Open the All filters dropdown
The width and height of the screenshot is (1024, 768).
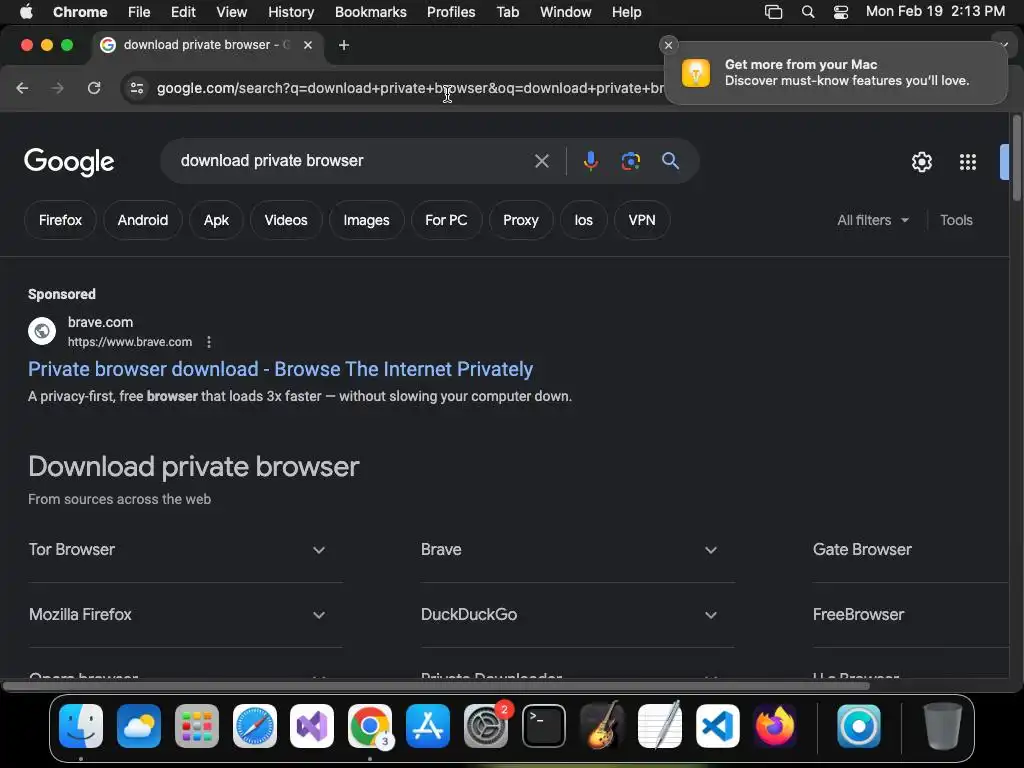(x=873, y=220)
